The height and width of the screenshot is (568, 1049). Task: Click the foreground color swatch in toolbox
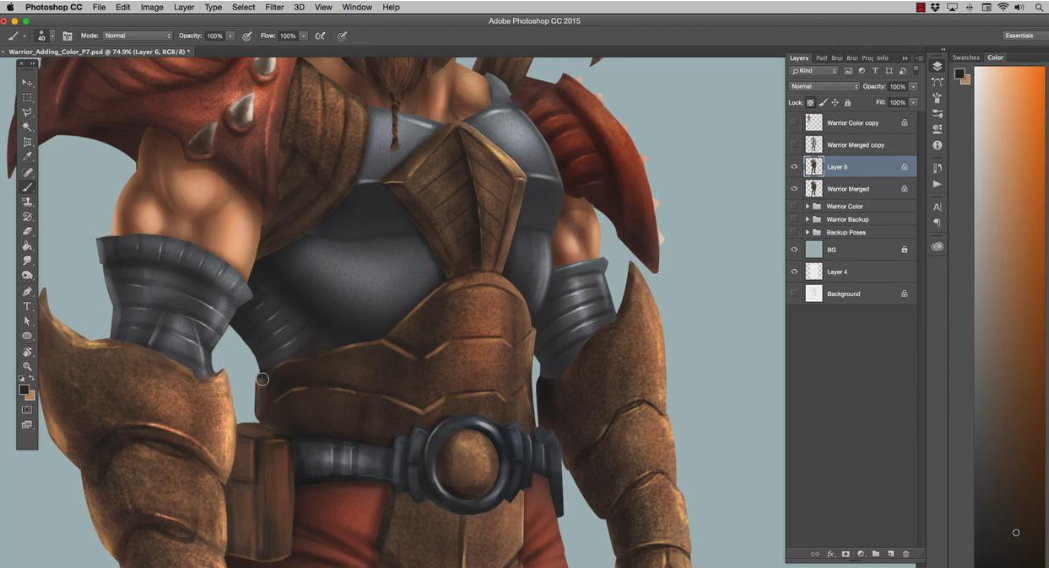(x=25, y=390)
